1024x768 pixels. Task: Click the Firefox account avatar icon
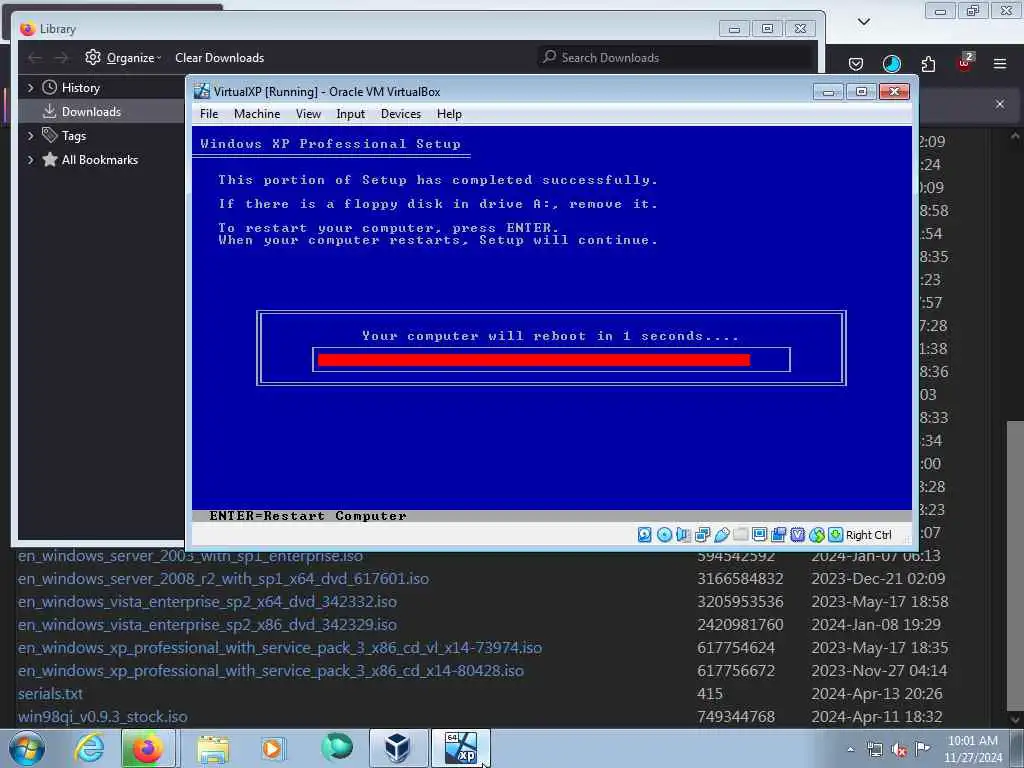891,63
